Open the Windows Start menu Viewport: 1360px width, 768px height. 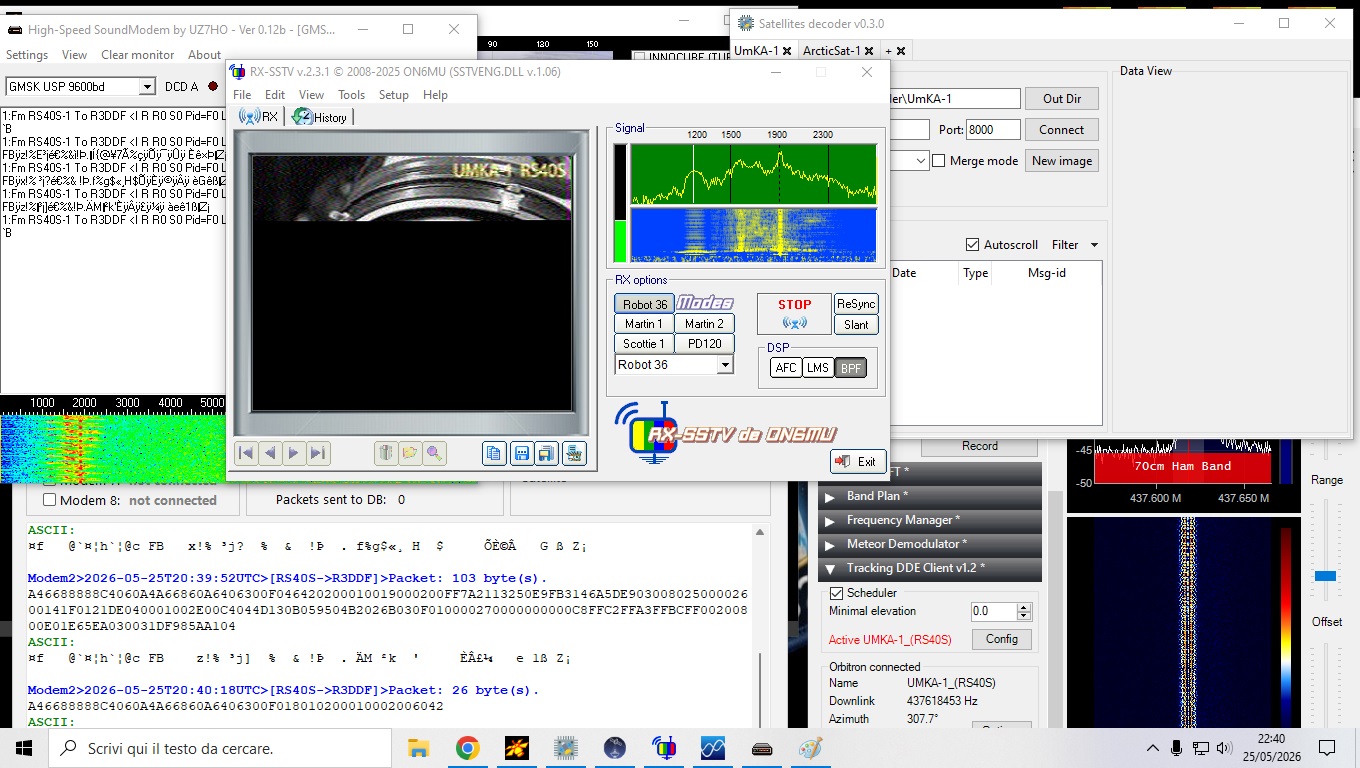[x=24, y=748]
